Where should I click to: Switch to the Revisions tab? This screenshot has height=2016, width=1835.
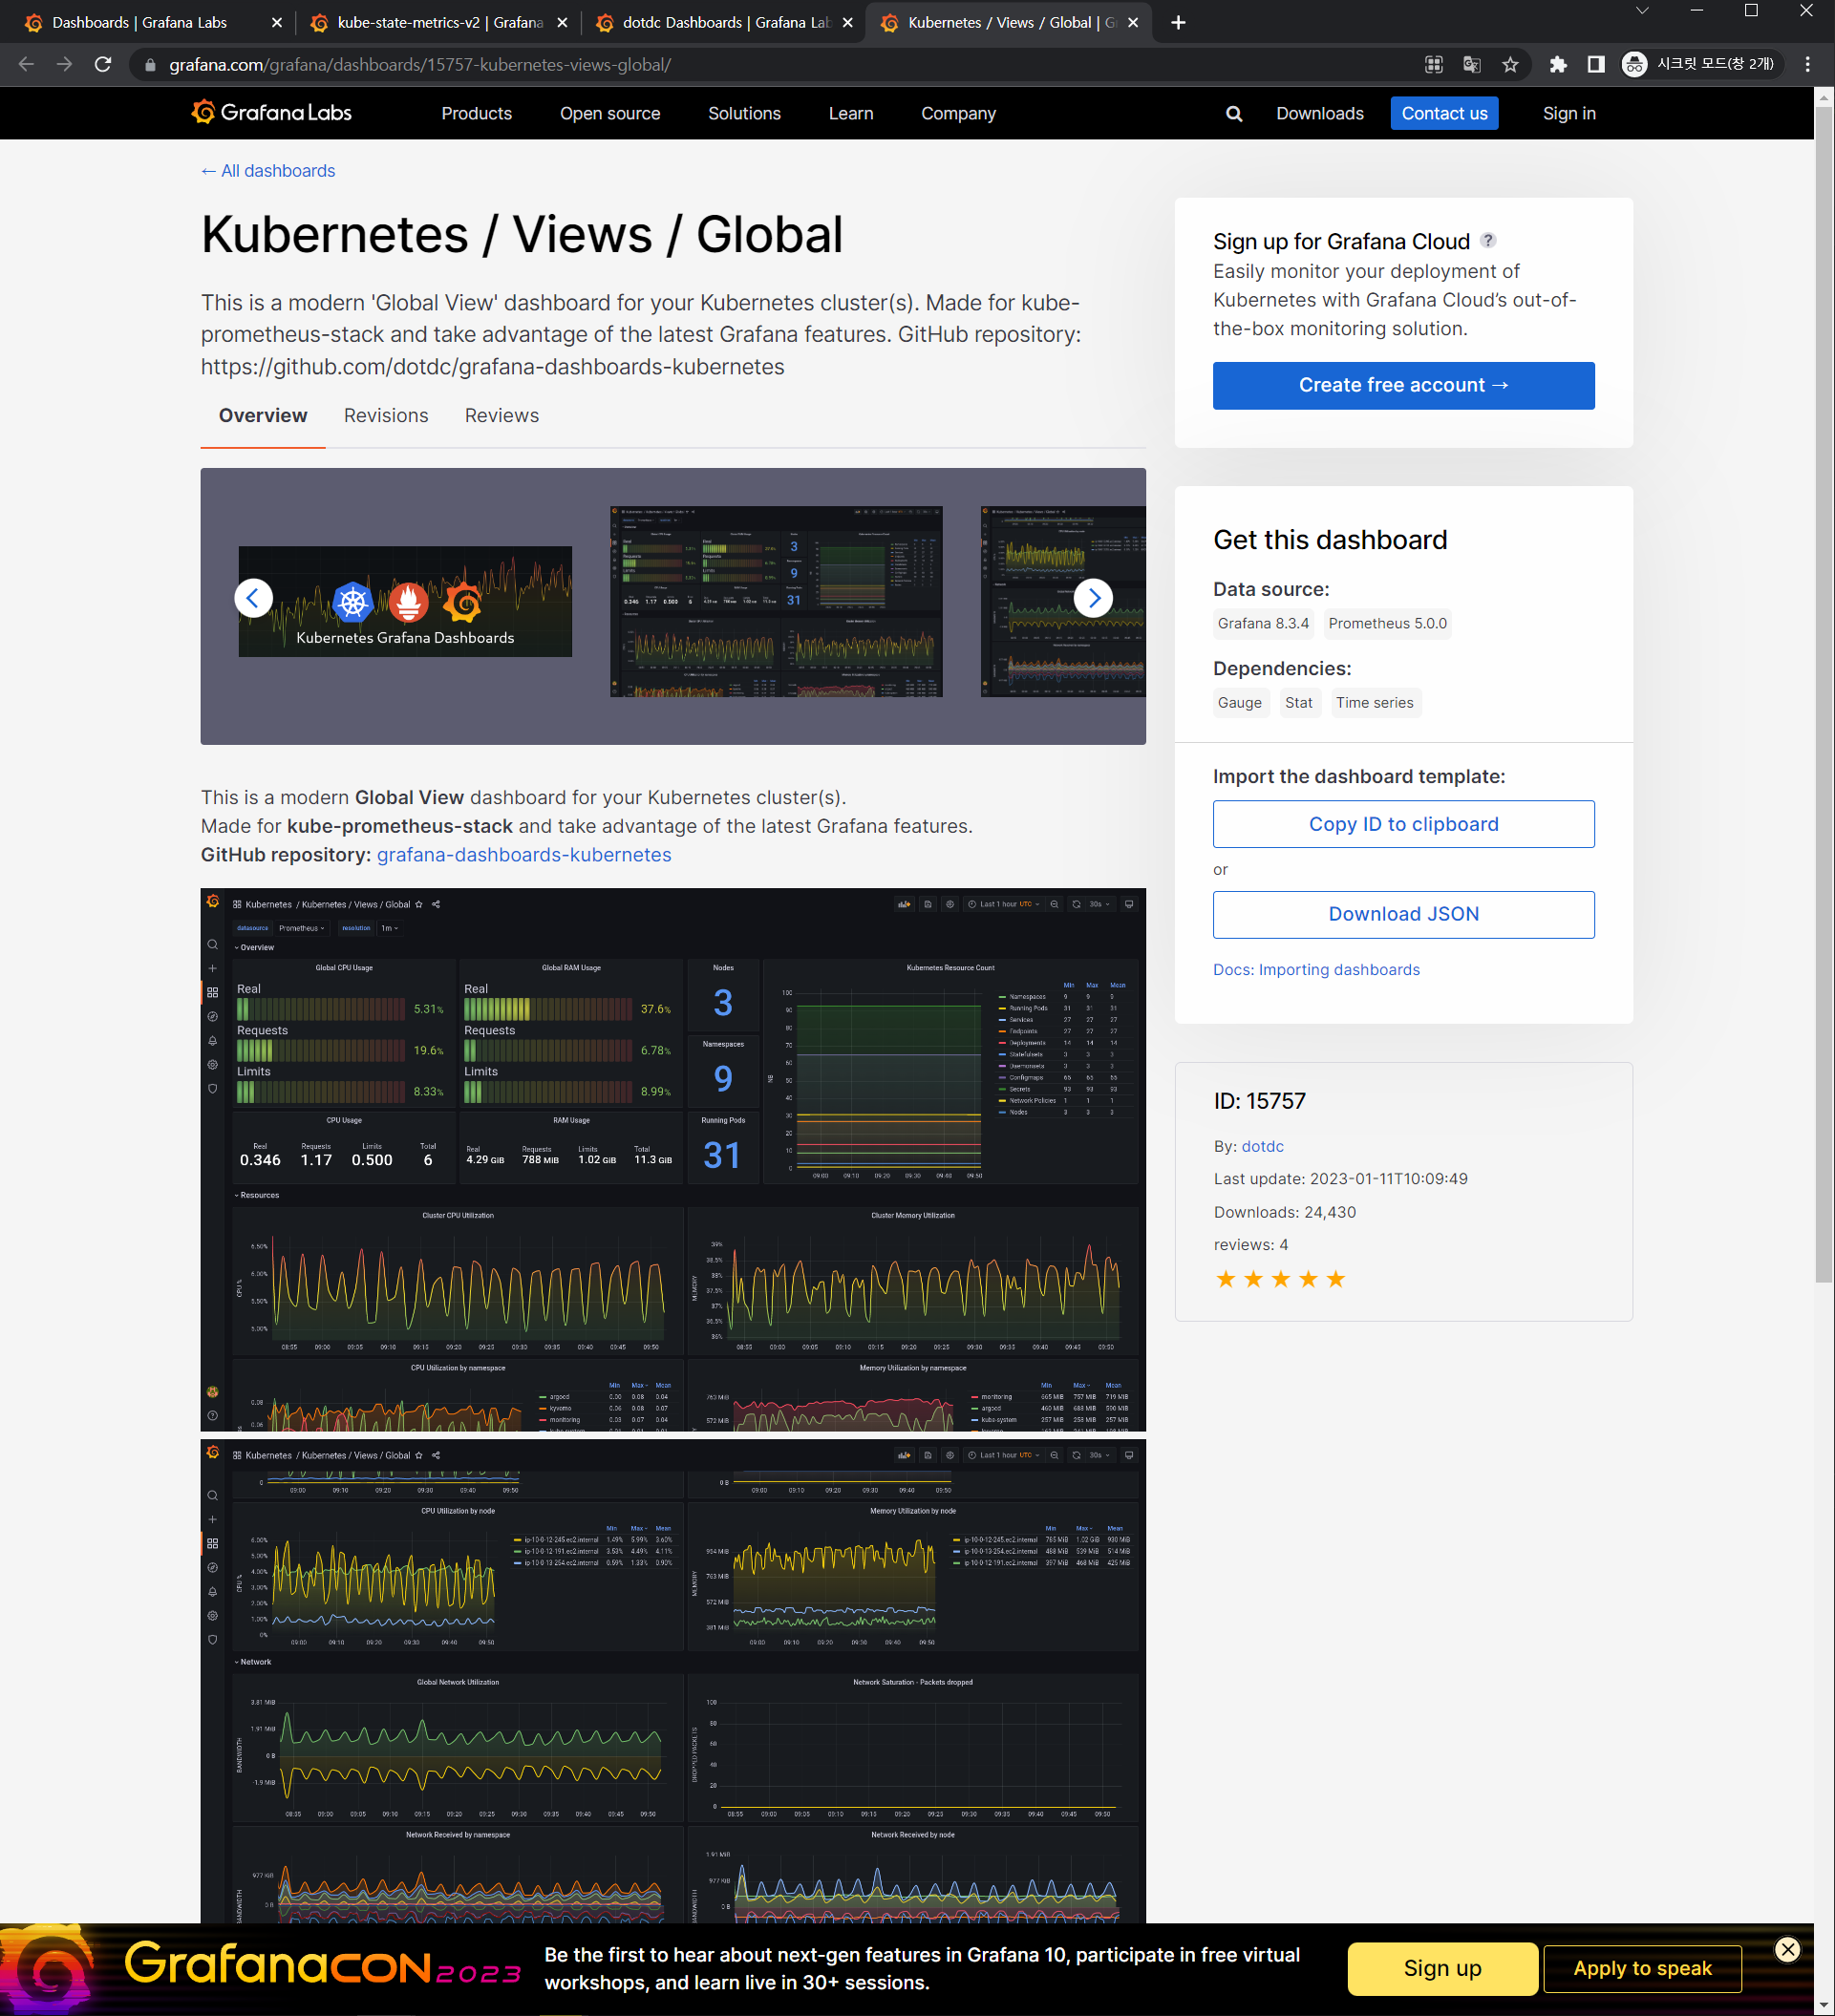click(x=386, y=415)
